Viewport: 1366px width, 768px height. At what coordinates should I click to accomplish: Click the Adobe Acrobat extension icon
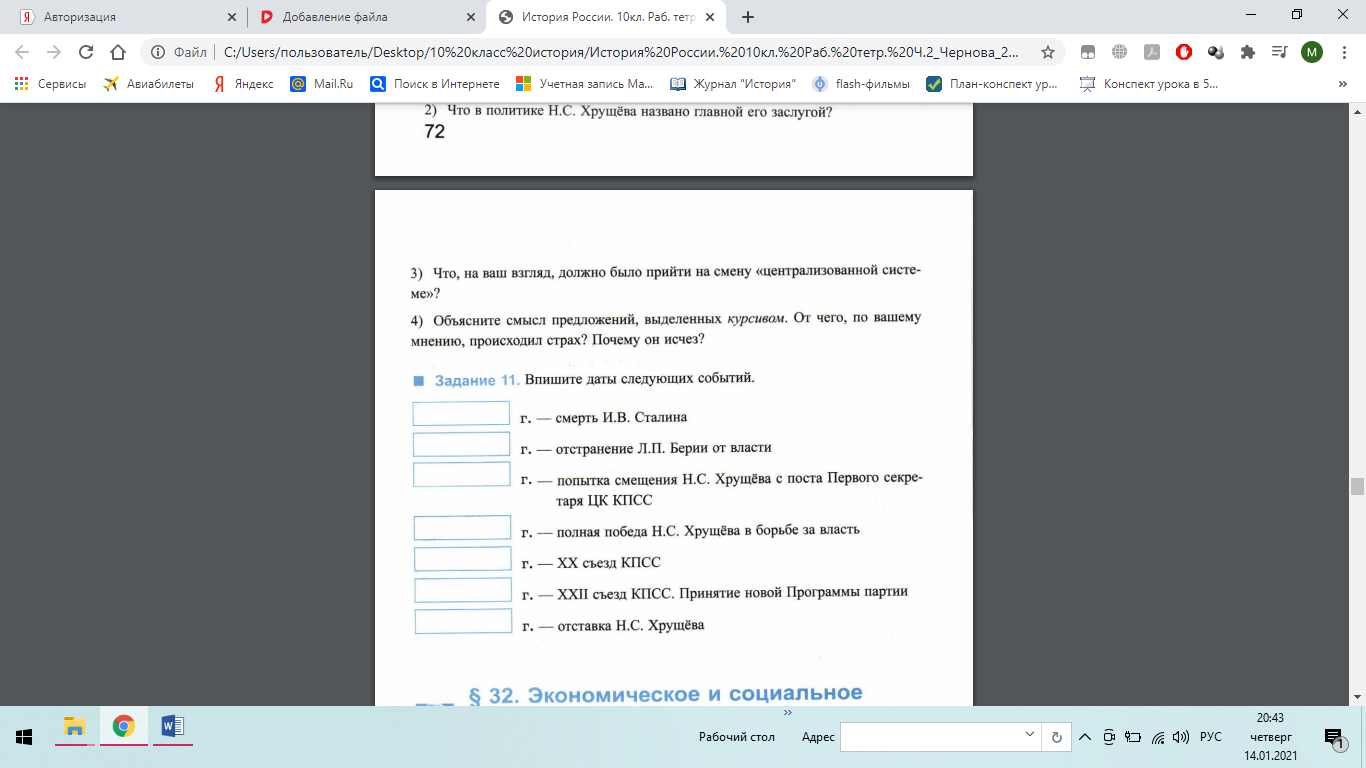(1152, 52)
